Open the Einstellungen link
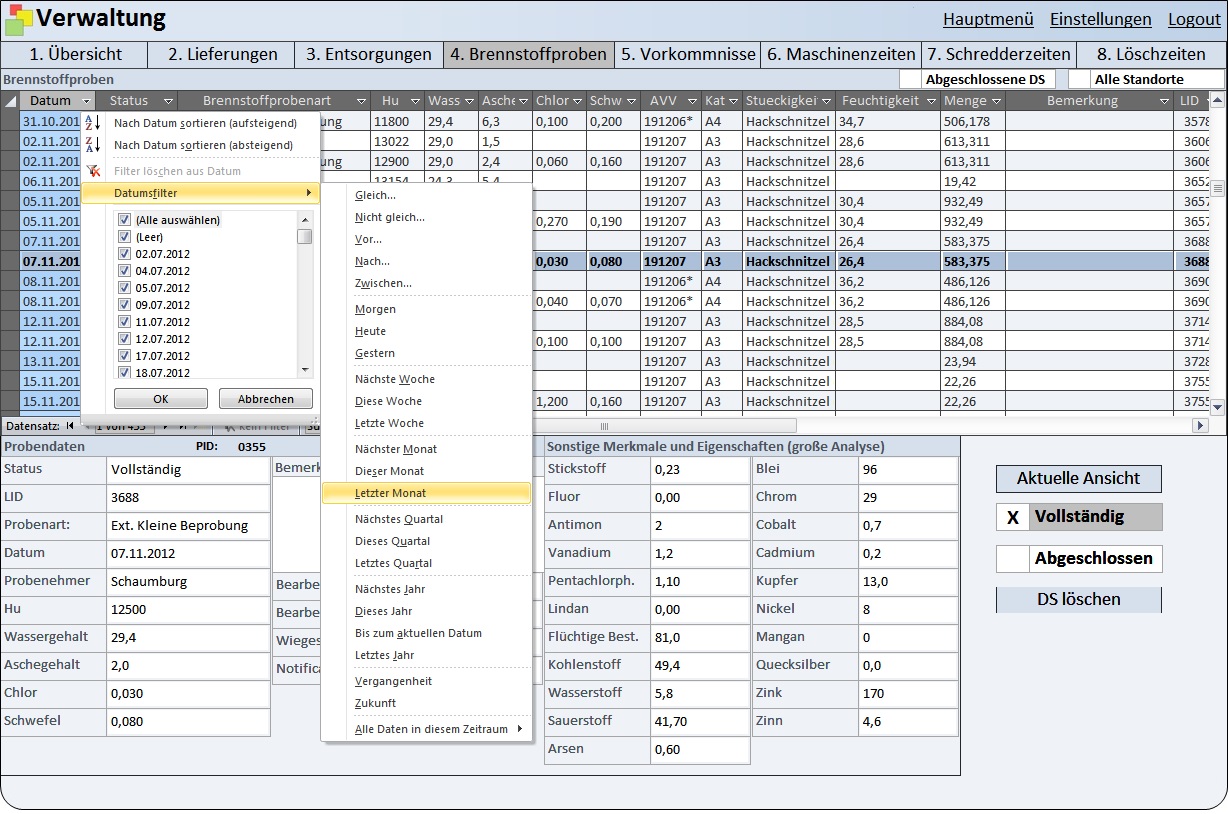Screen dimensions: 1229x814 [1100, 19]
